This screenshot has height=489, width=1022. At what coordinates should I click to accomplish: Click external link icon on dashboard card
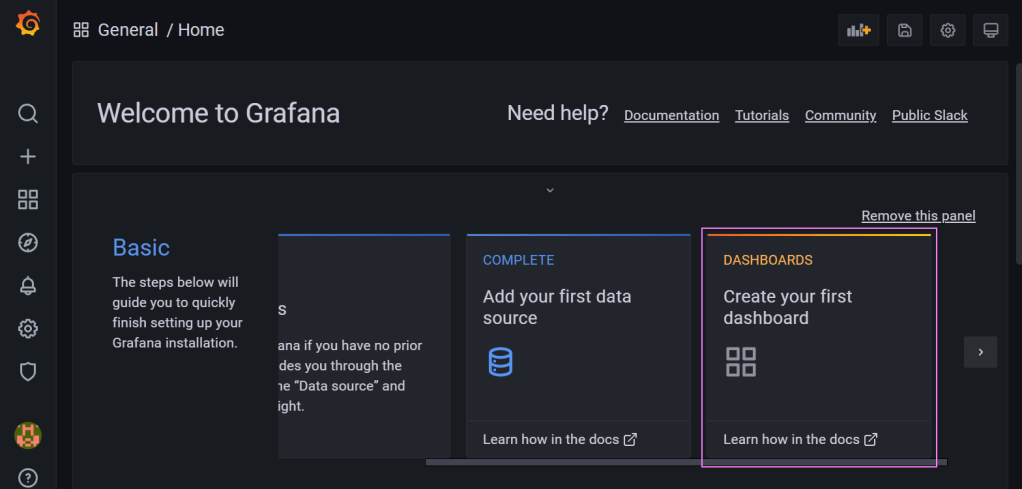click(x=871, y=439)
